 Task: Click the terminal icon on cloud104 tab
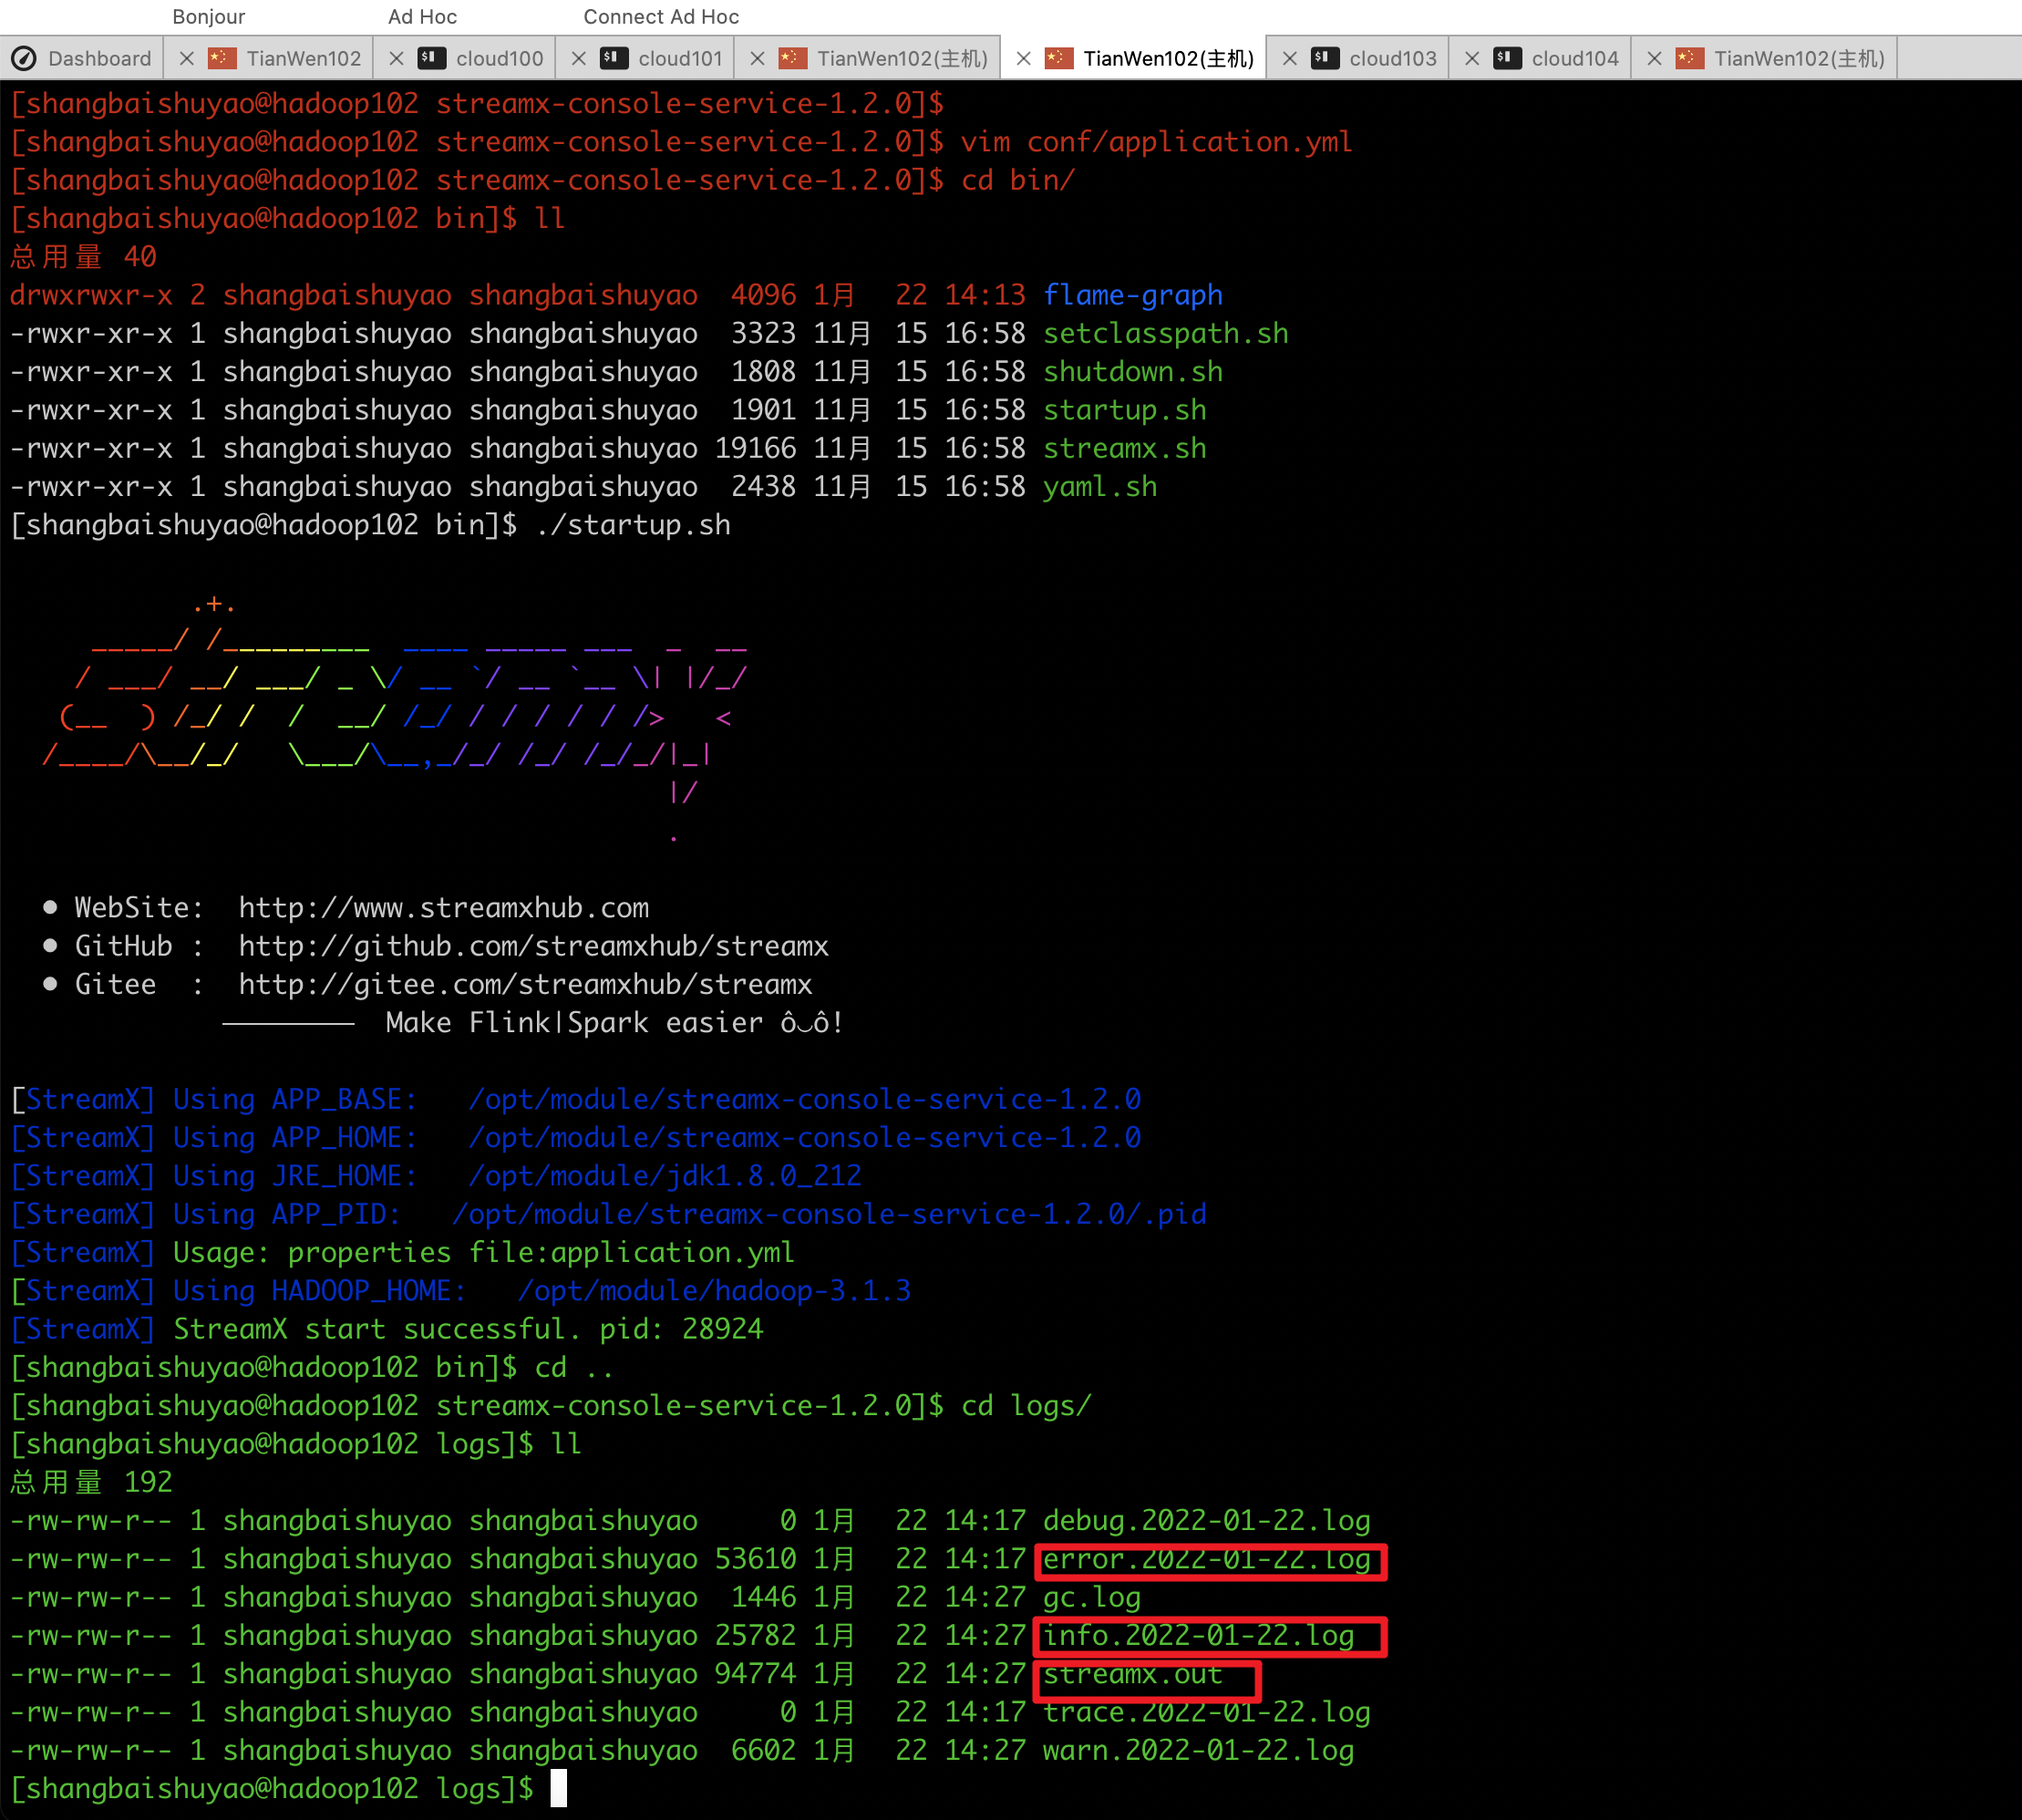[x=1506, y=57]
